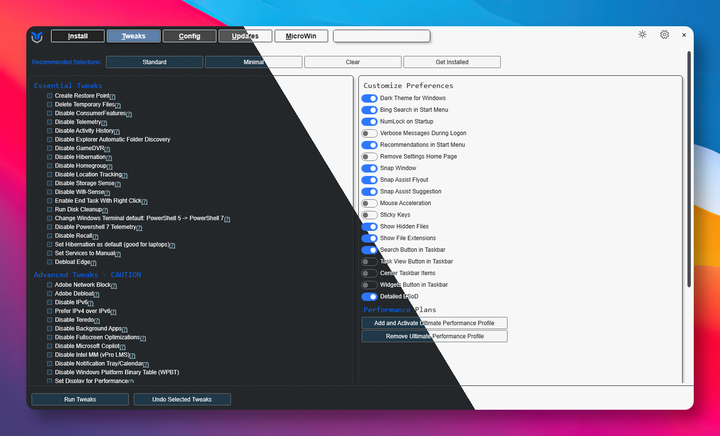Click the Essential Tweaks heading

click(68, 85)
